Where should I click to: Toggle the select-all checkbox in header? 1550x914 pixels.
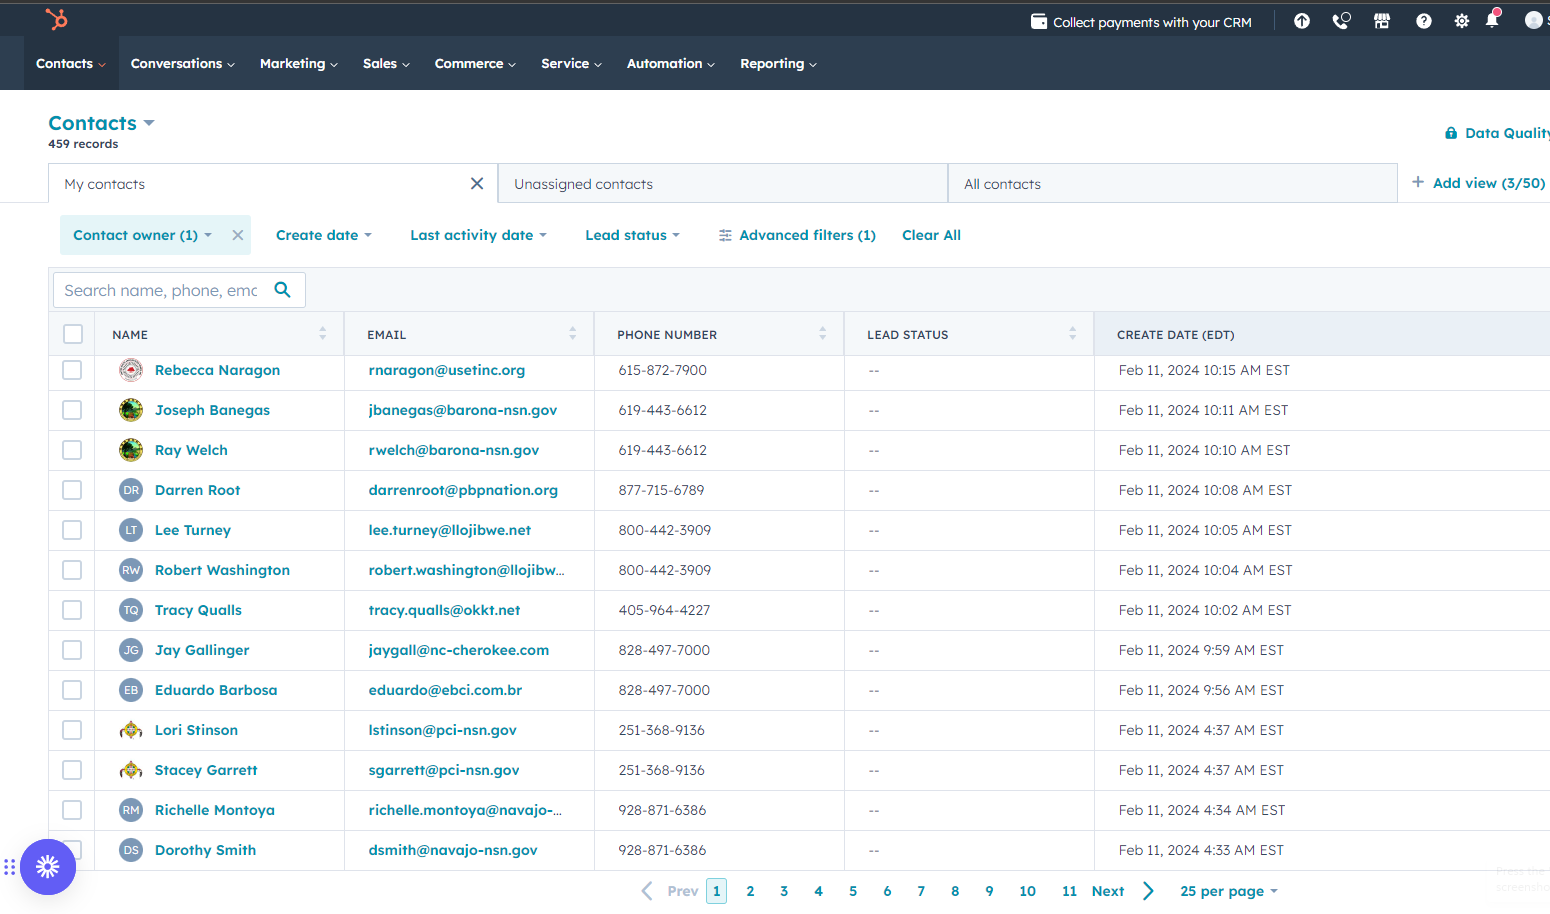73,334
